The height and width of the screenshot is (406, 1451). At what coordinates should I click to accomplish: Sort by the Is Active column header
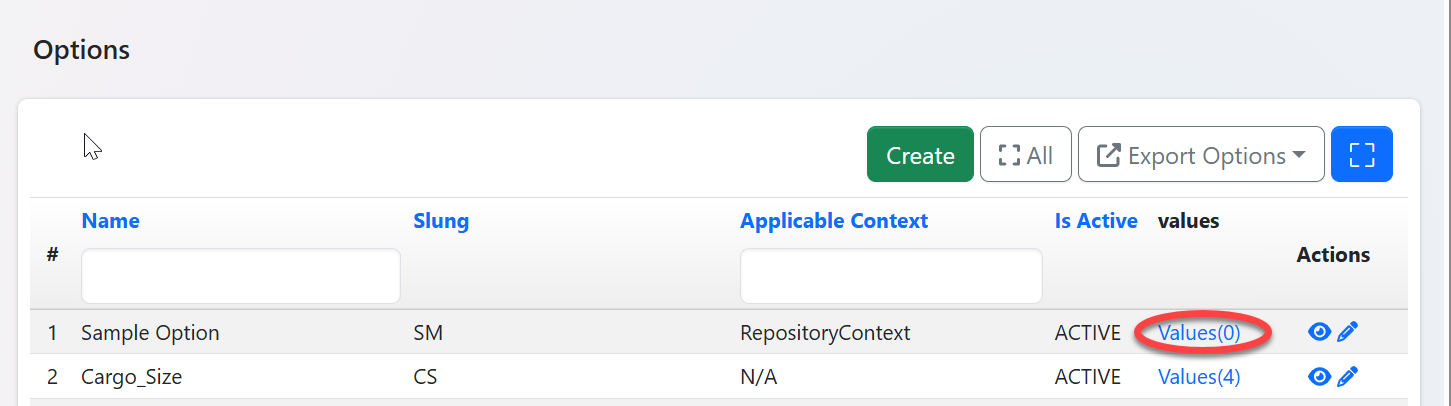pos(1095,221)
